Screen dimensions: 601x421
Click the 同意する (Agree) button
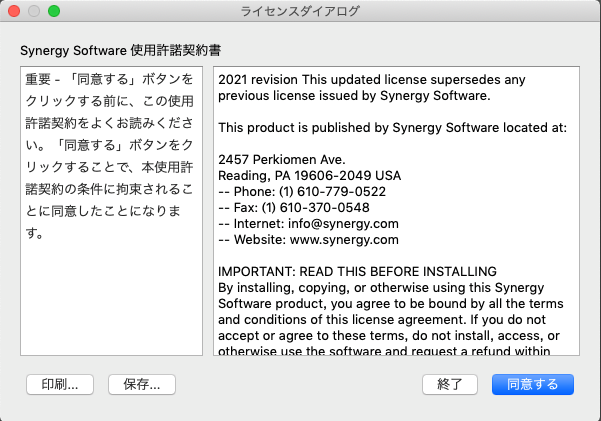coord(532,384)
